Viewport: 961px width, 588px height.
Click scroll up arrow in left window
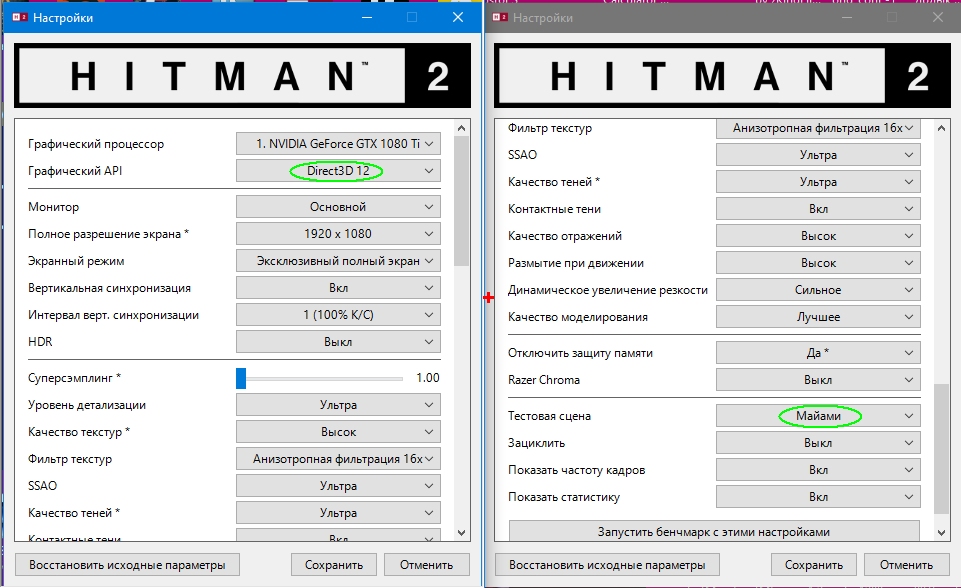(462, 128)
